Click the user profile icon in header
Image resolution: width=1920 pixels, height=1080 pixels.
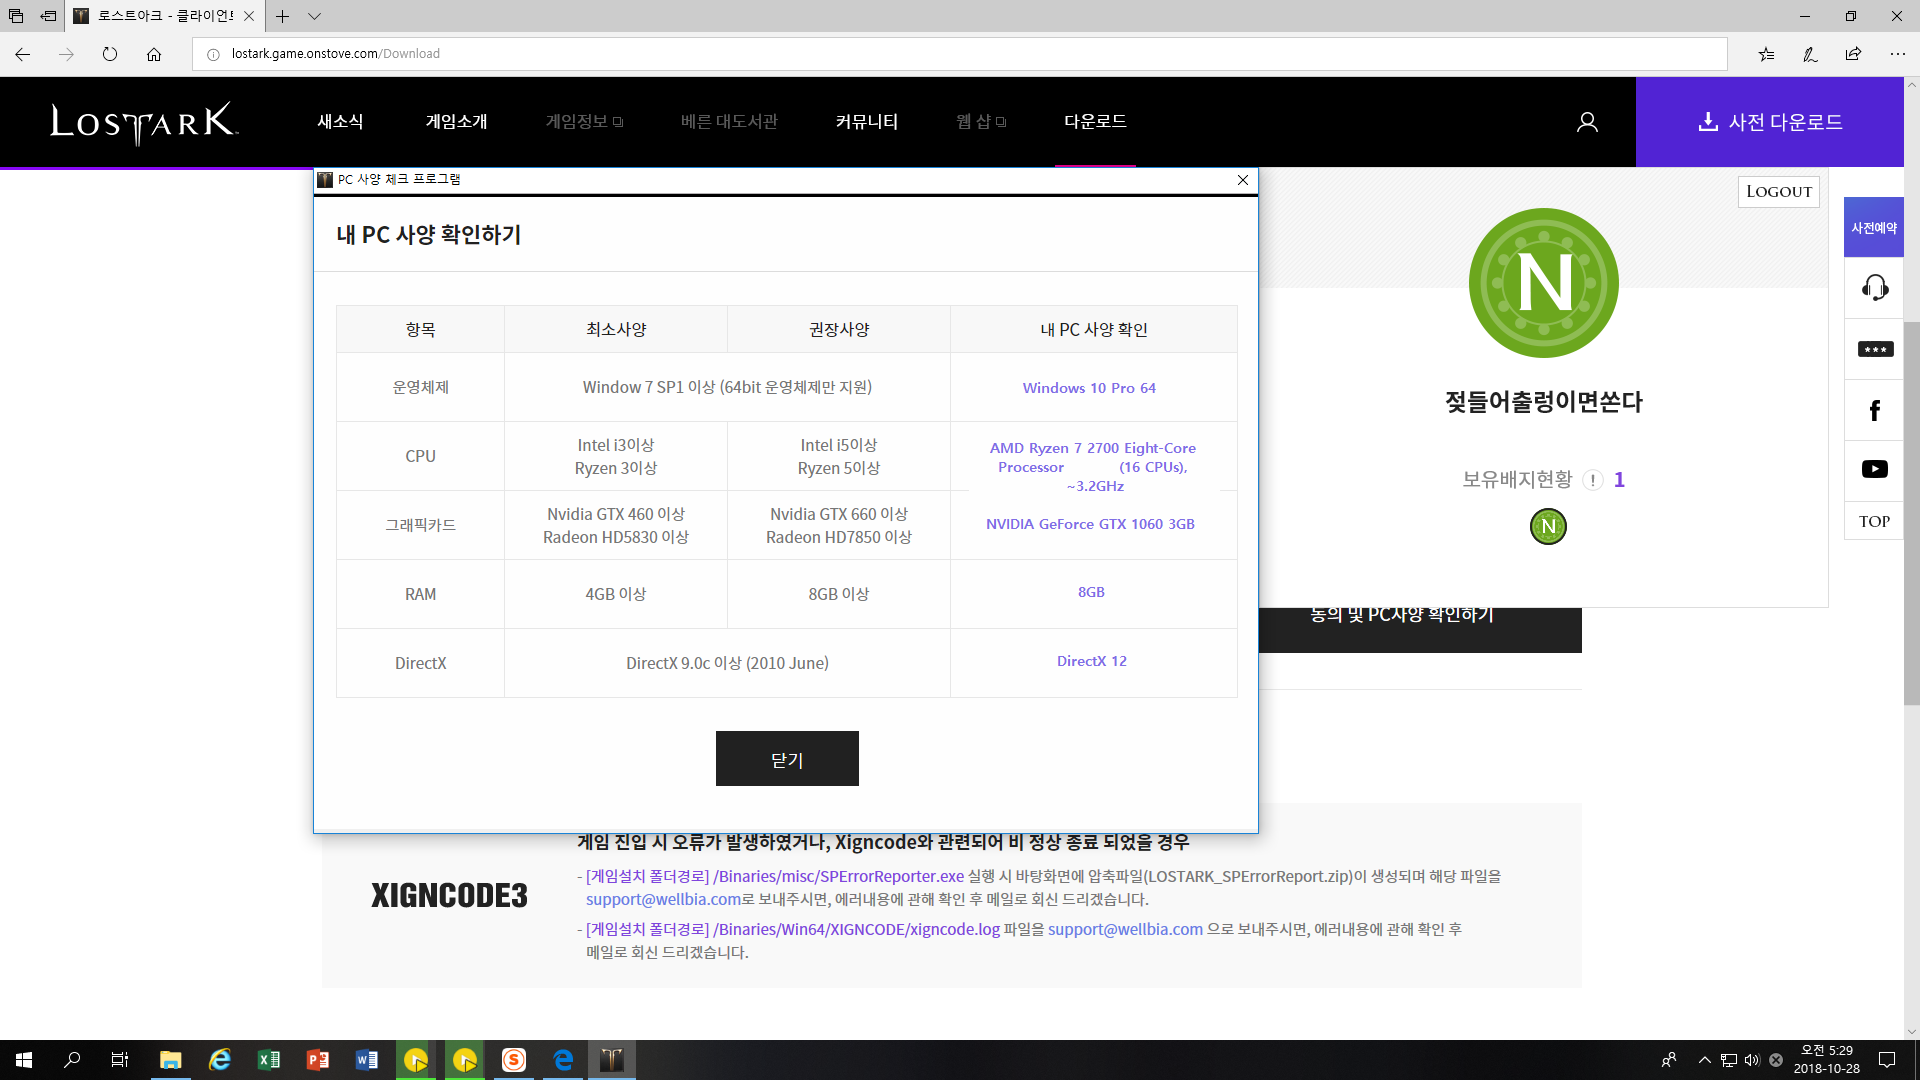(1587, 122)
